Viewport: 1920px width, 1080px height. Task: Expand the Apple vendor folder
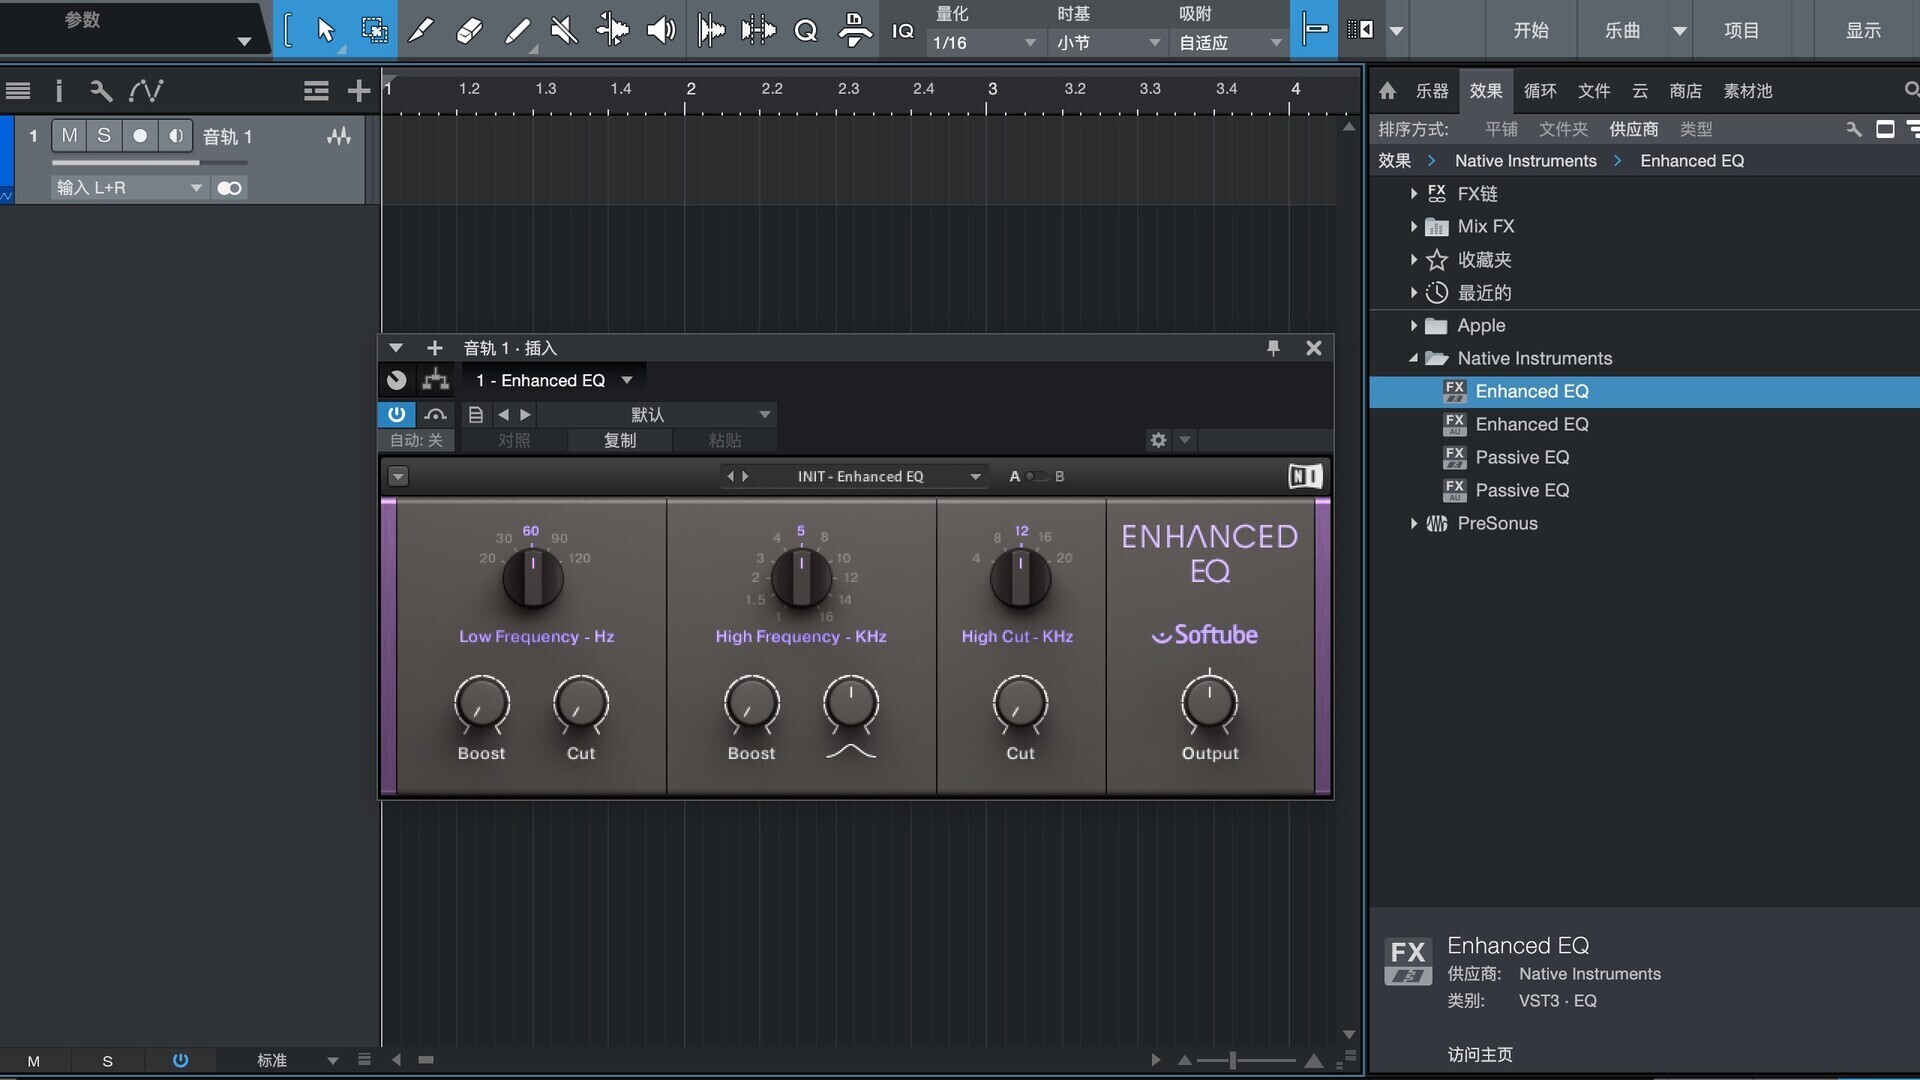pos(1413,325)
